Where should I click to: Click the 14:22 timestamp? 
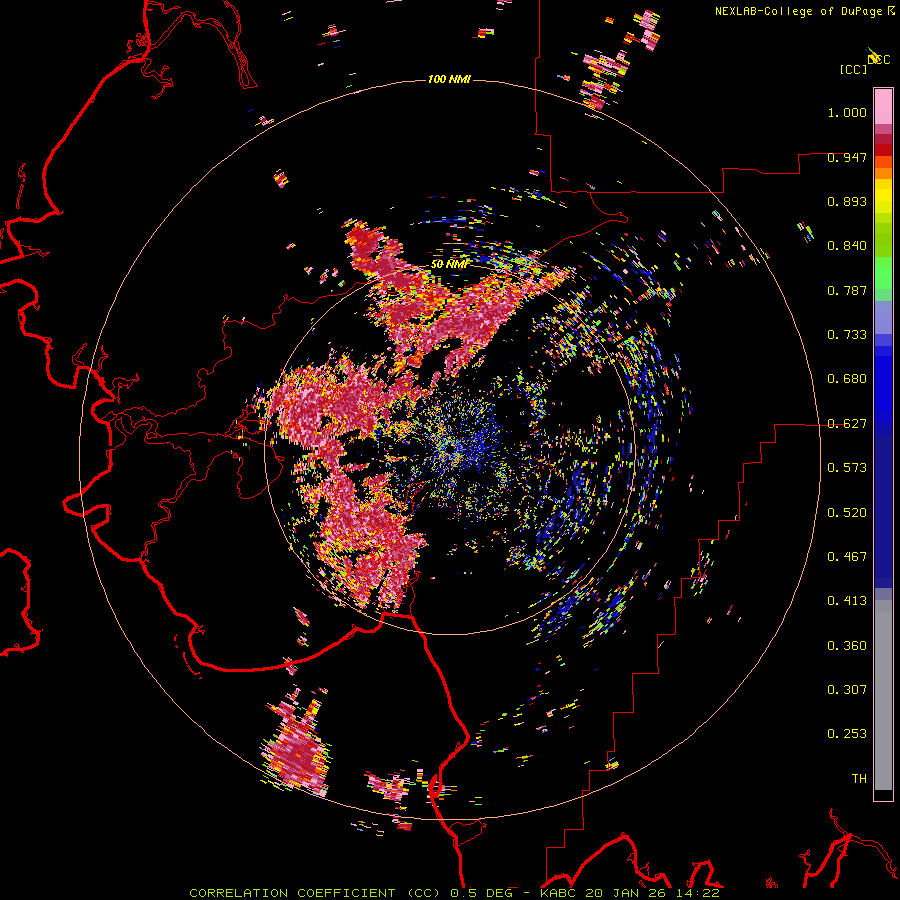700,893
